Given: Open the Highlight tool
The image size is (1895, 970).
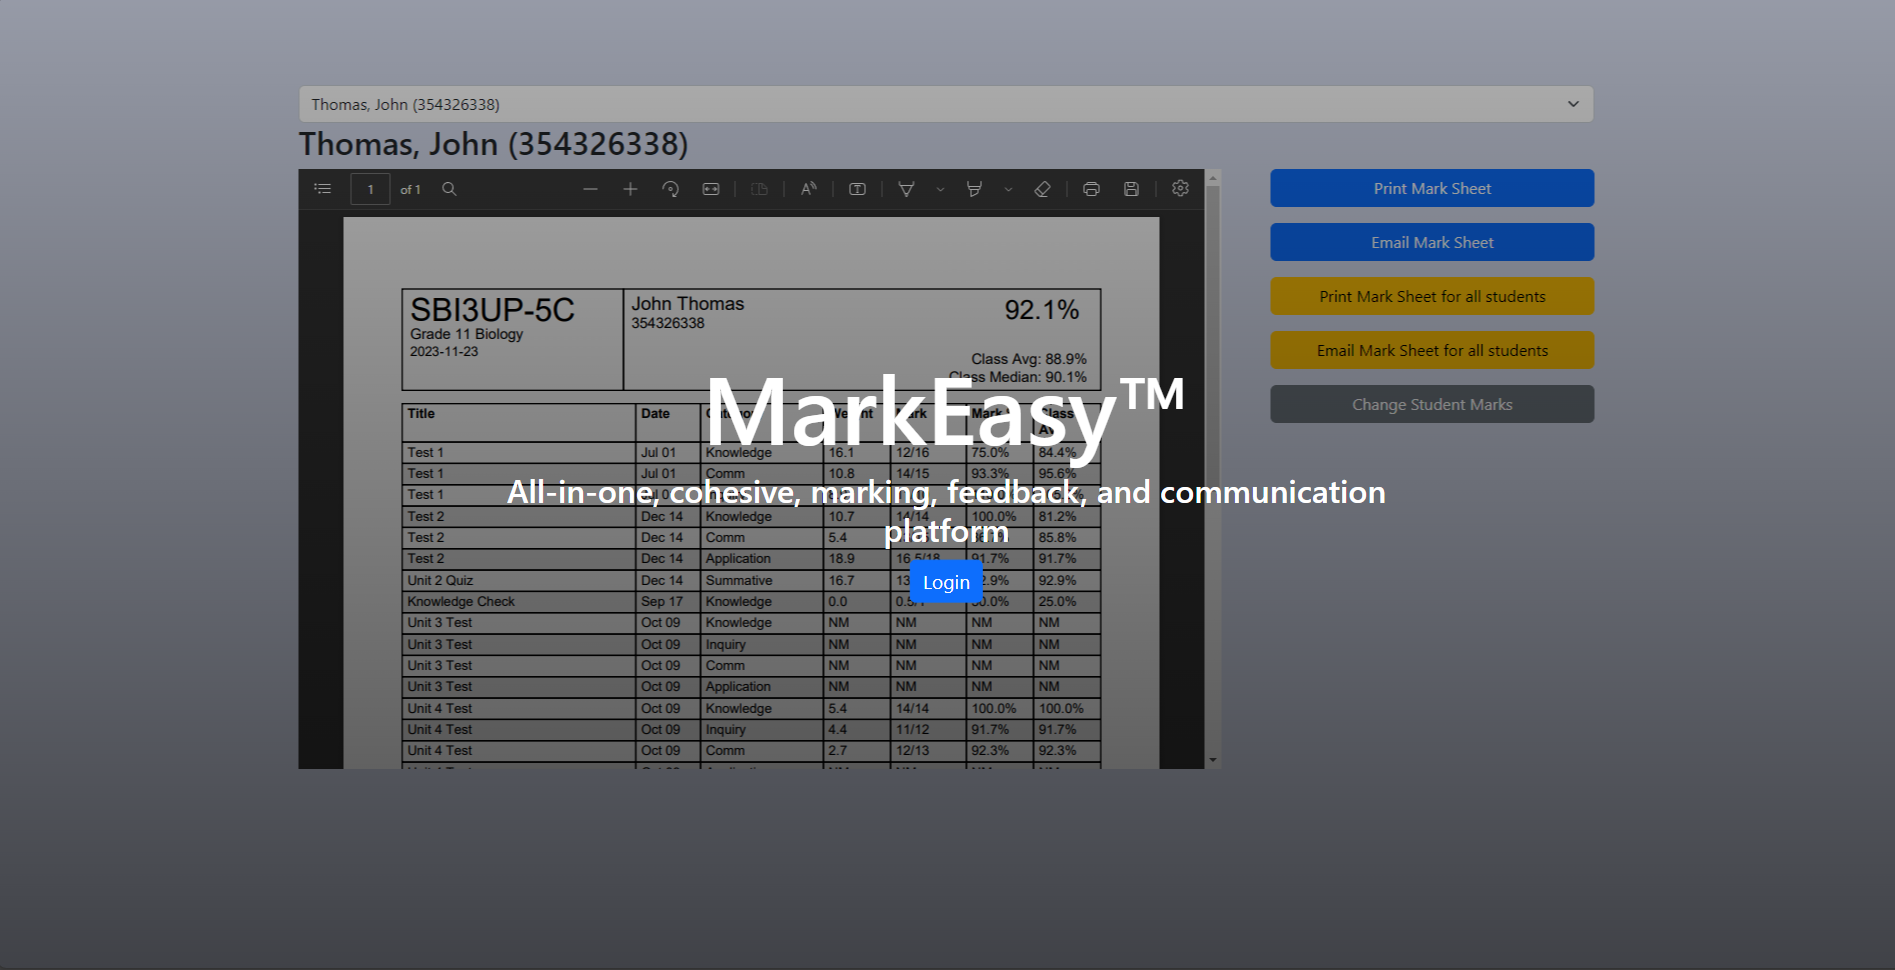Looking at the screenshot, I should click(975, 188).
